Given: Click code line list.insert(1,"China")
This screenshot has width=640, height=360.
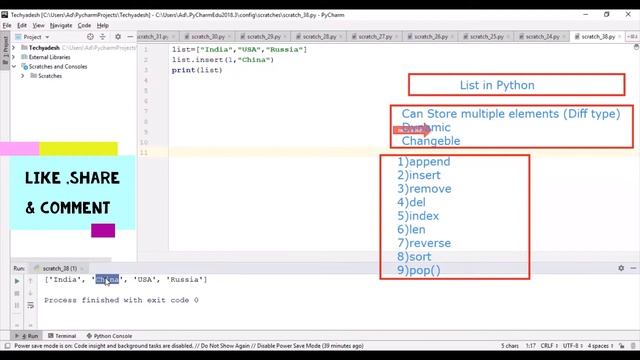Looking at the screenshot, I should click(x=223, y=60).
